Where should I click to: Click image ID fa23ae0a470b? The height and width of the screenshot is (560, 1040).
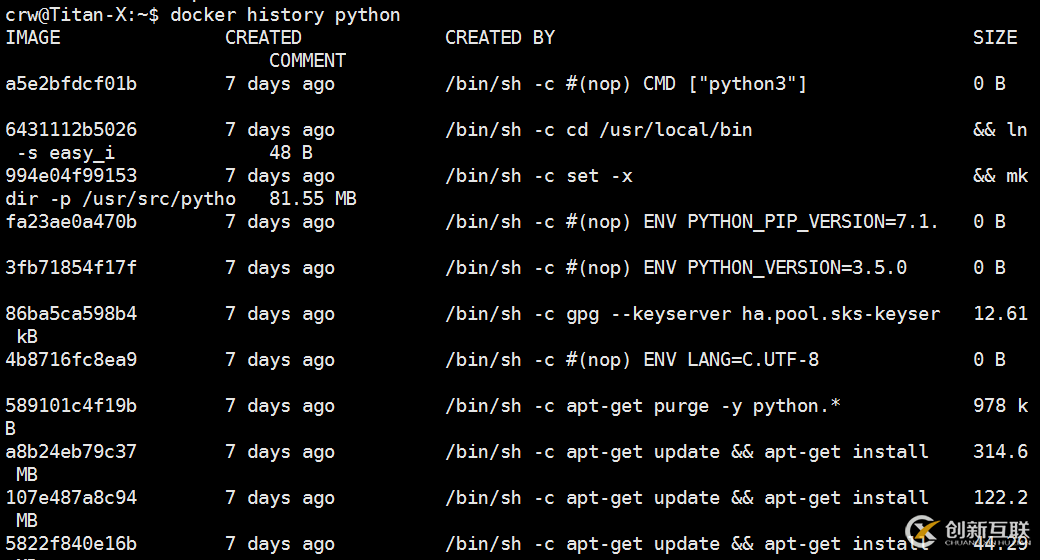71,222
